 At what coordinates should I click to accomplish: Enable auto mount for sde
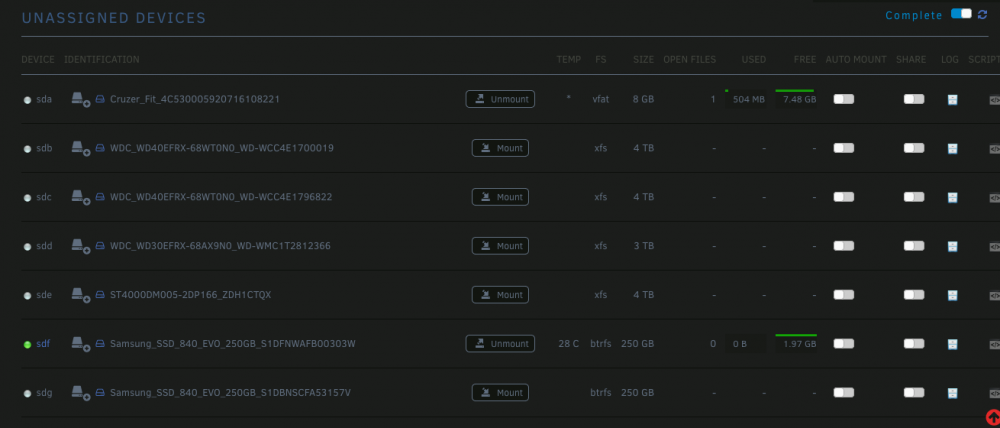coord(844,295)
